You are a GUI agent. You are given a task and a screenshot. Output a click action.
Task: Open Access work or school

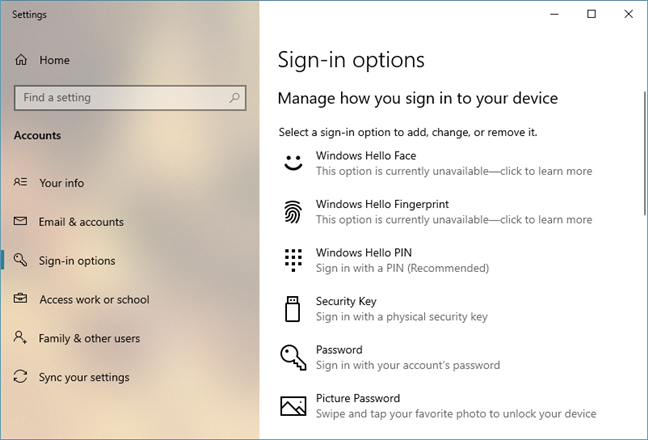click(130, 300)
